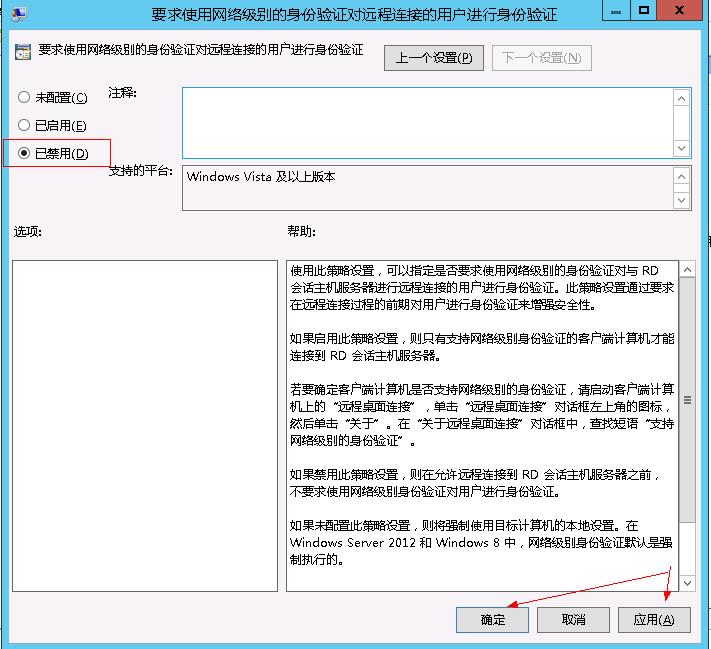Click the down arrow of the 注释 box scrollbar
The width and height of the screenshot is (711, 649).
pyautogui.click(x=682, y=148)
